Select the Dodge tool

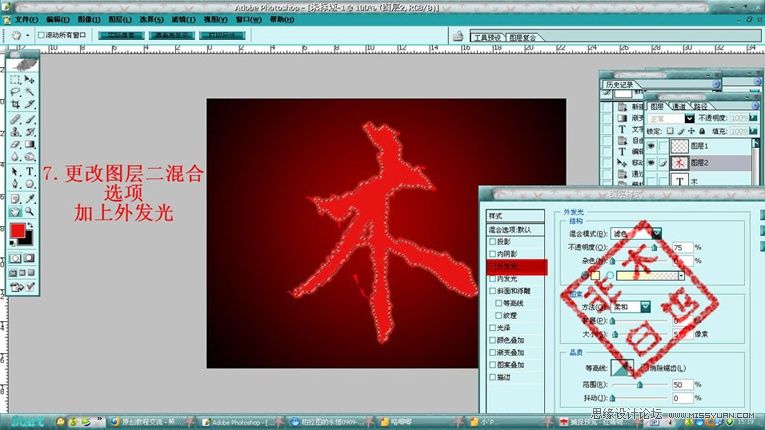(x=30, y=157)
